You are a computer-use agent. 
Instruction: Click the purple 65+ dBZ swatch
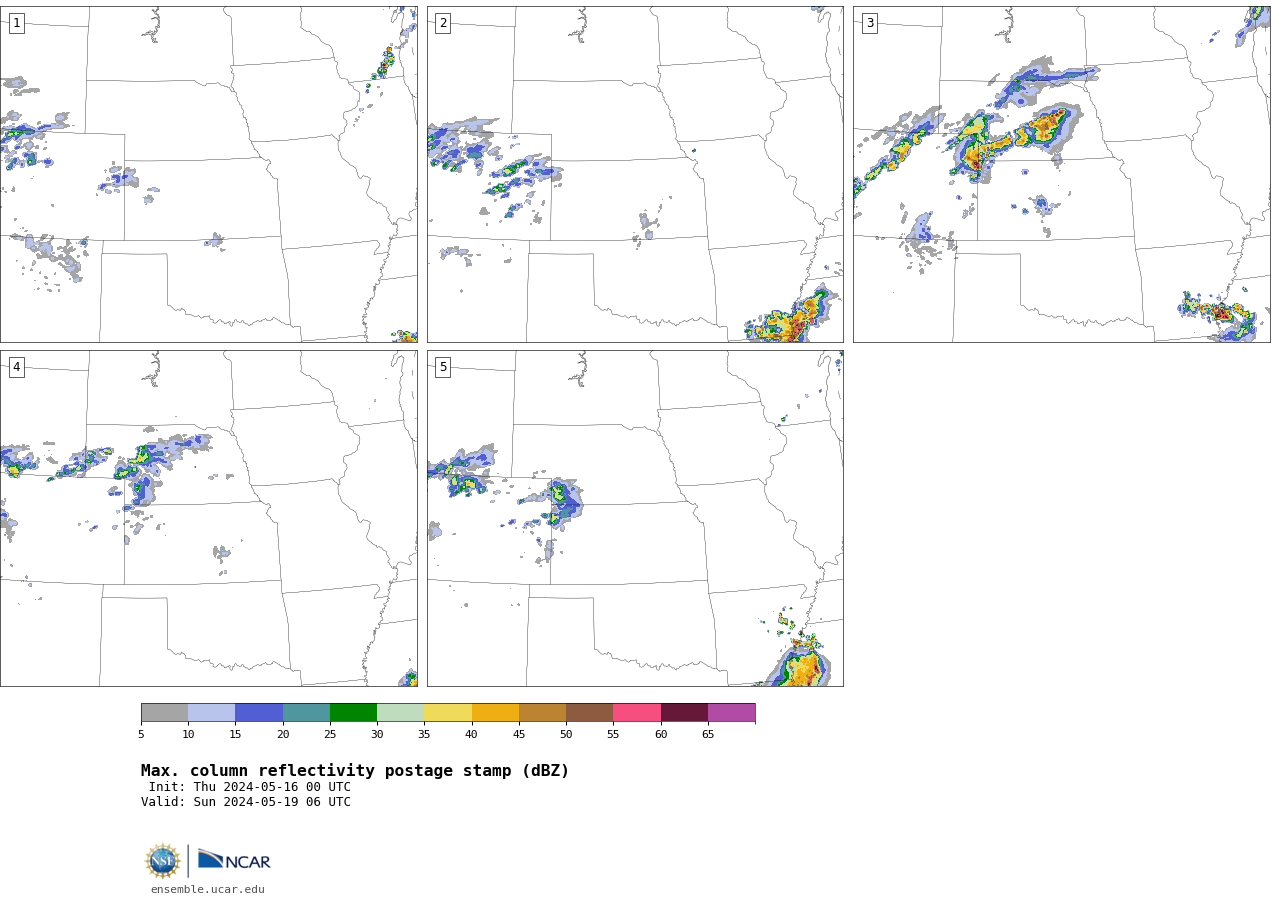tap(732, 713)
